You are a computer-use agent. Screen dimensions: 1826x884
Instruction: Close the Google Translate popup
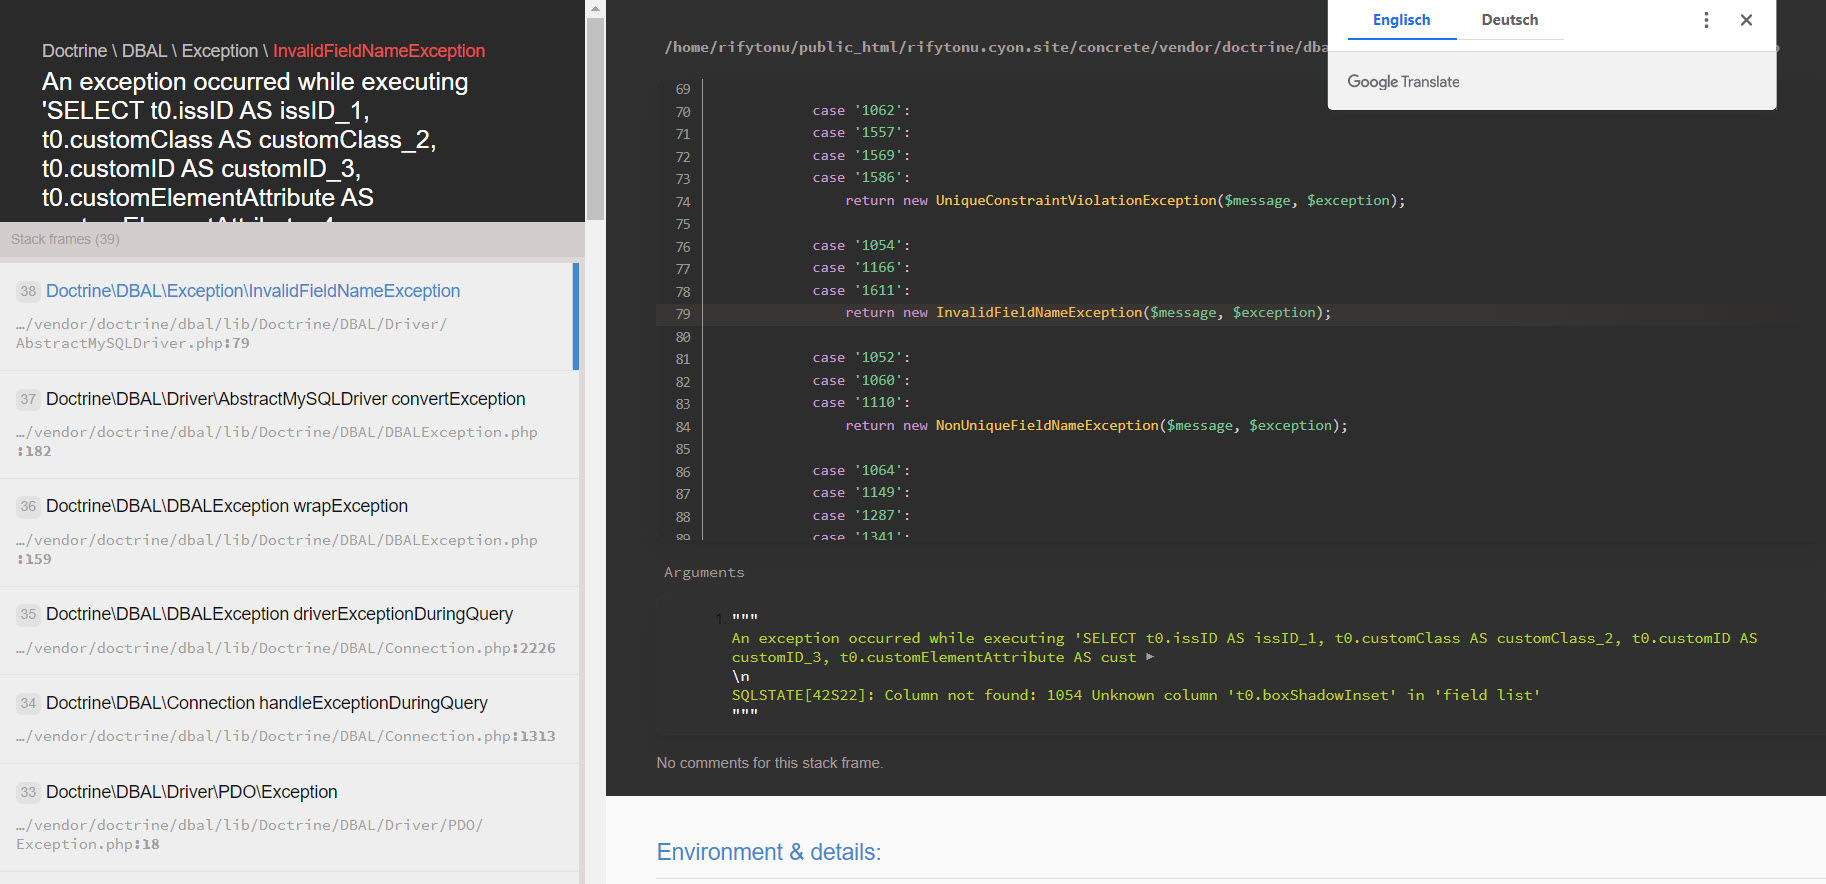[x=1746, y=20]
